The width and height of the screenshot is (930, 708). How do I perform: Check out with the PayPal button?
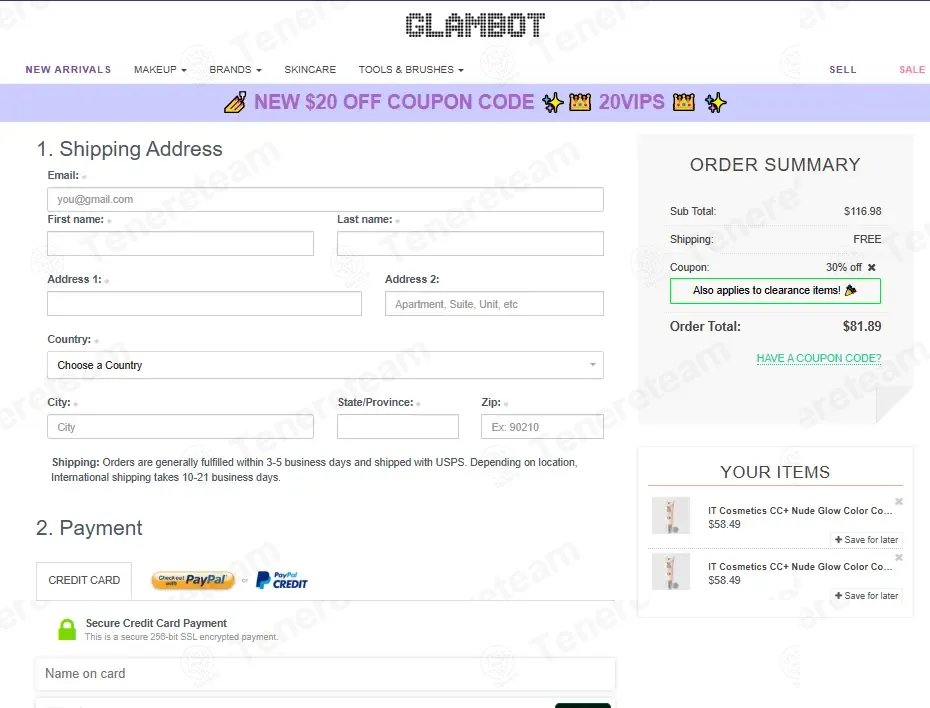pyautogui.click(x=193, y=580)
